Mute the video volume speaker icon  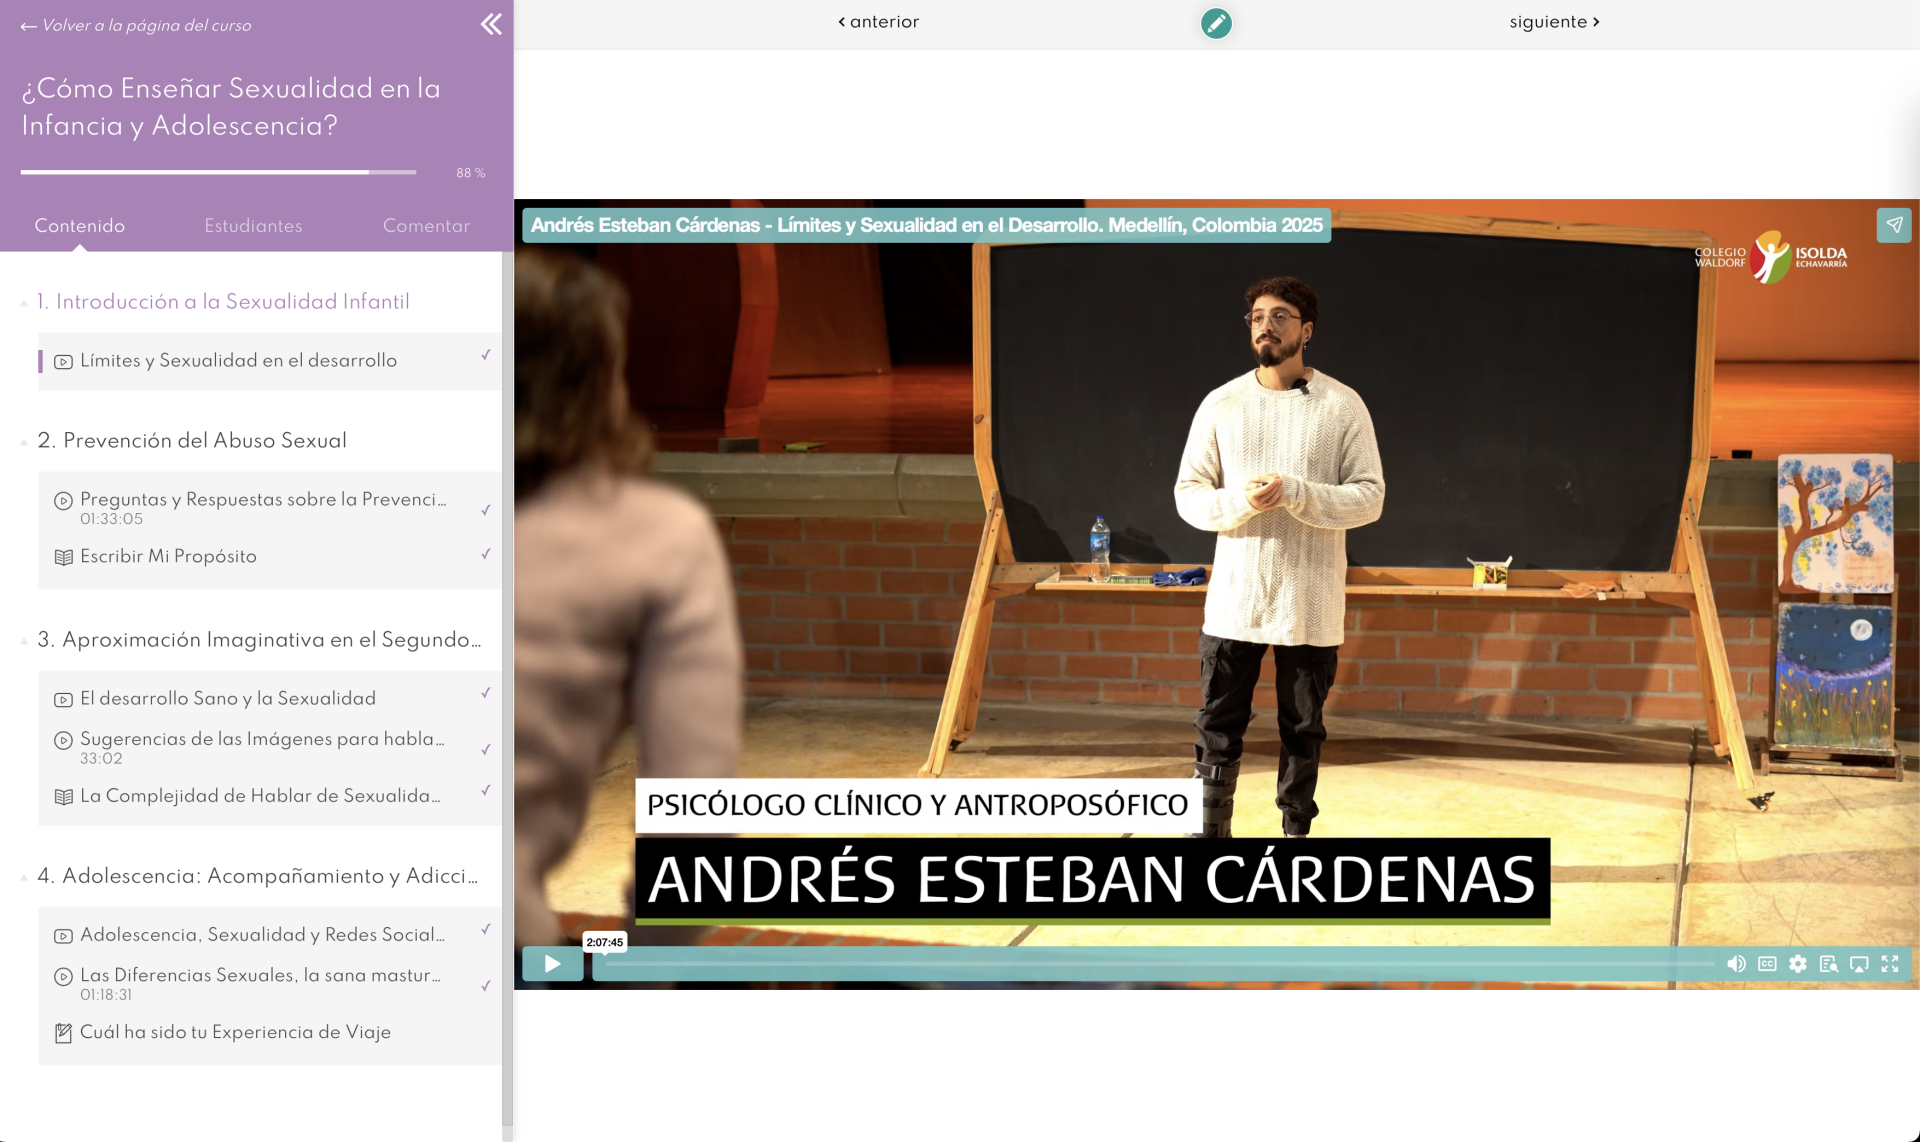pos(1736,964)
